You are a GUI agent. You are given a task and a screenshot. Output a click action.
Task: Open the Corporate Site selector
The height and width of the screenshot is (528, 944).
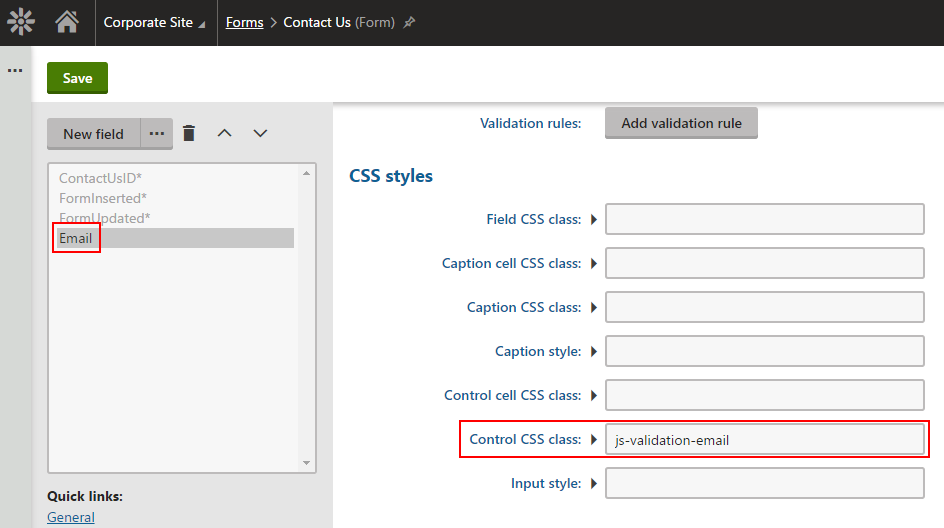pyautogui.click(x=155, y=22)
